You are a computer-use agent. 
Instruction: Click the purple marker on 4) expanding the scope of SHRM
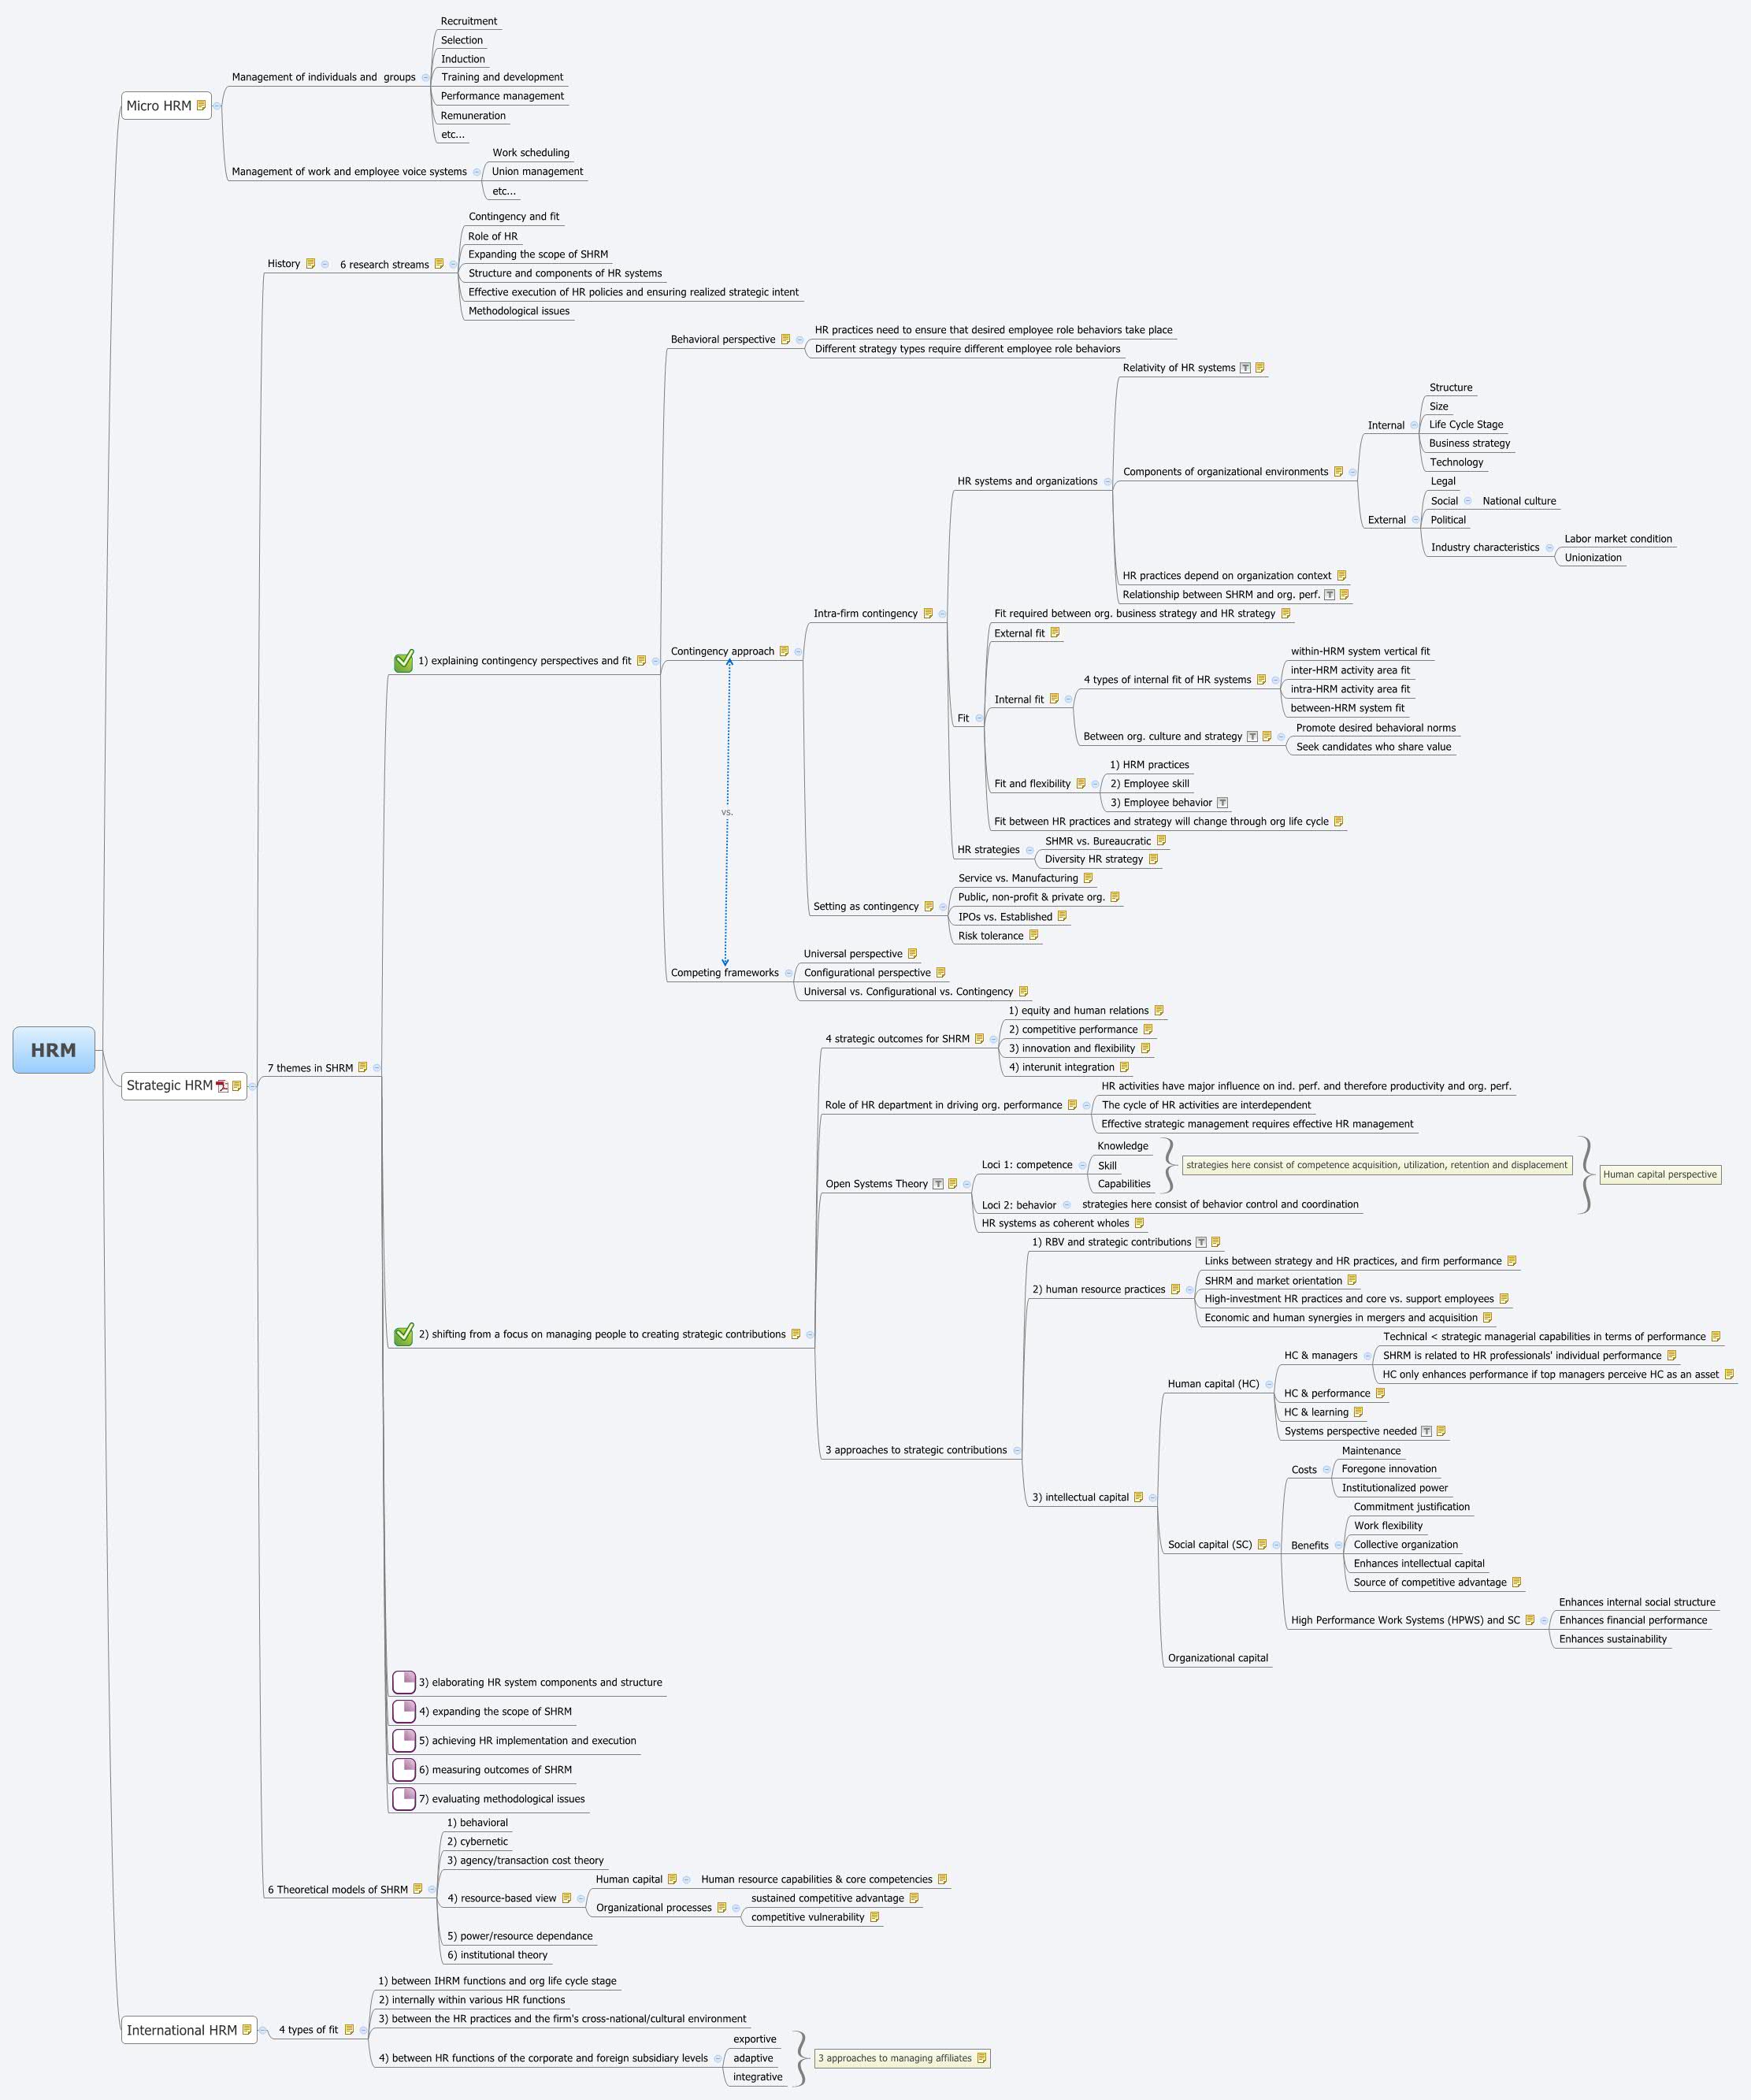tap(405, 1711)
